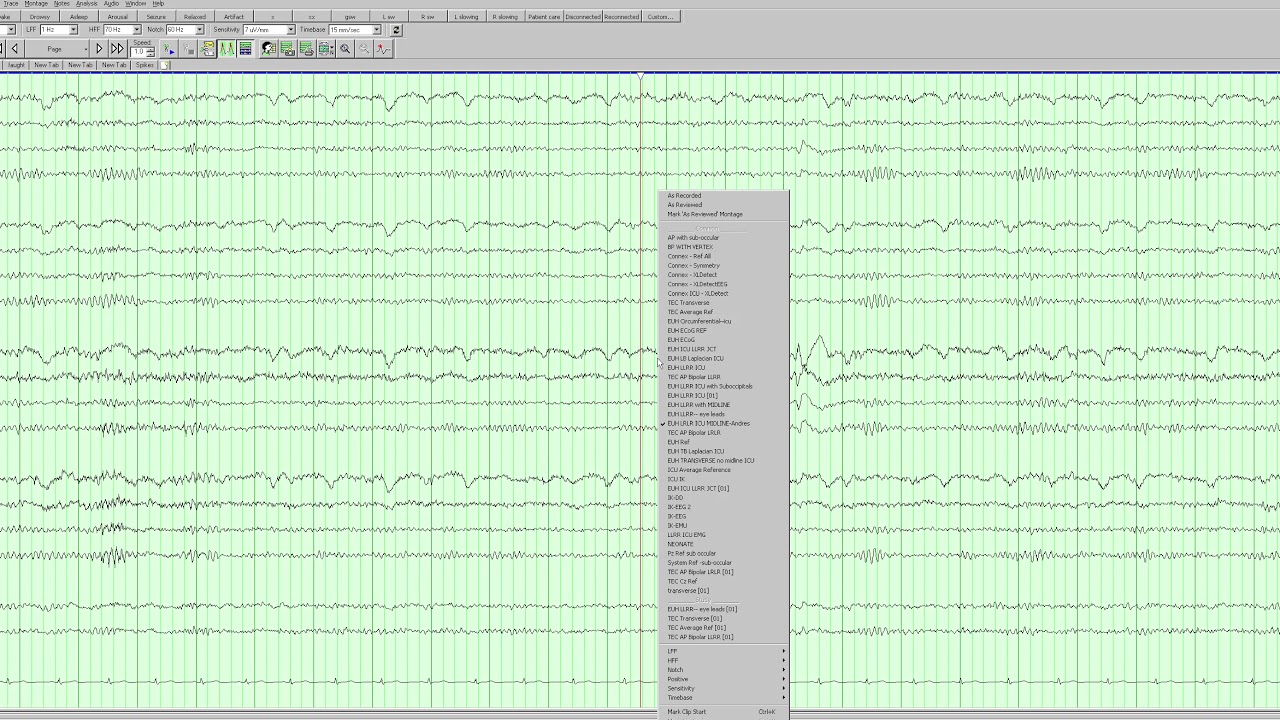Open the Window menu
1280x720 pixels.
135,4
